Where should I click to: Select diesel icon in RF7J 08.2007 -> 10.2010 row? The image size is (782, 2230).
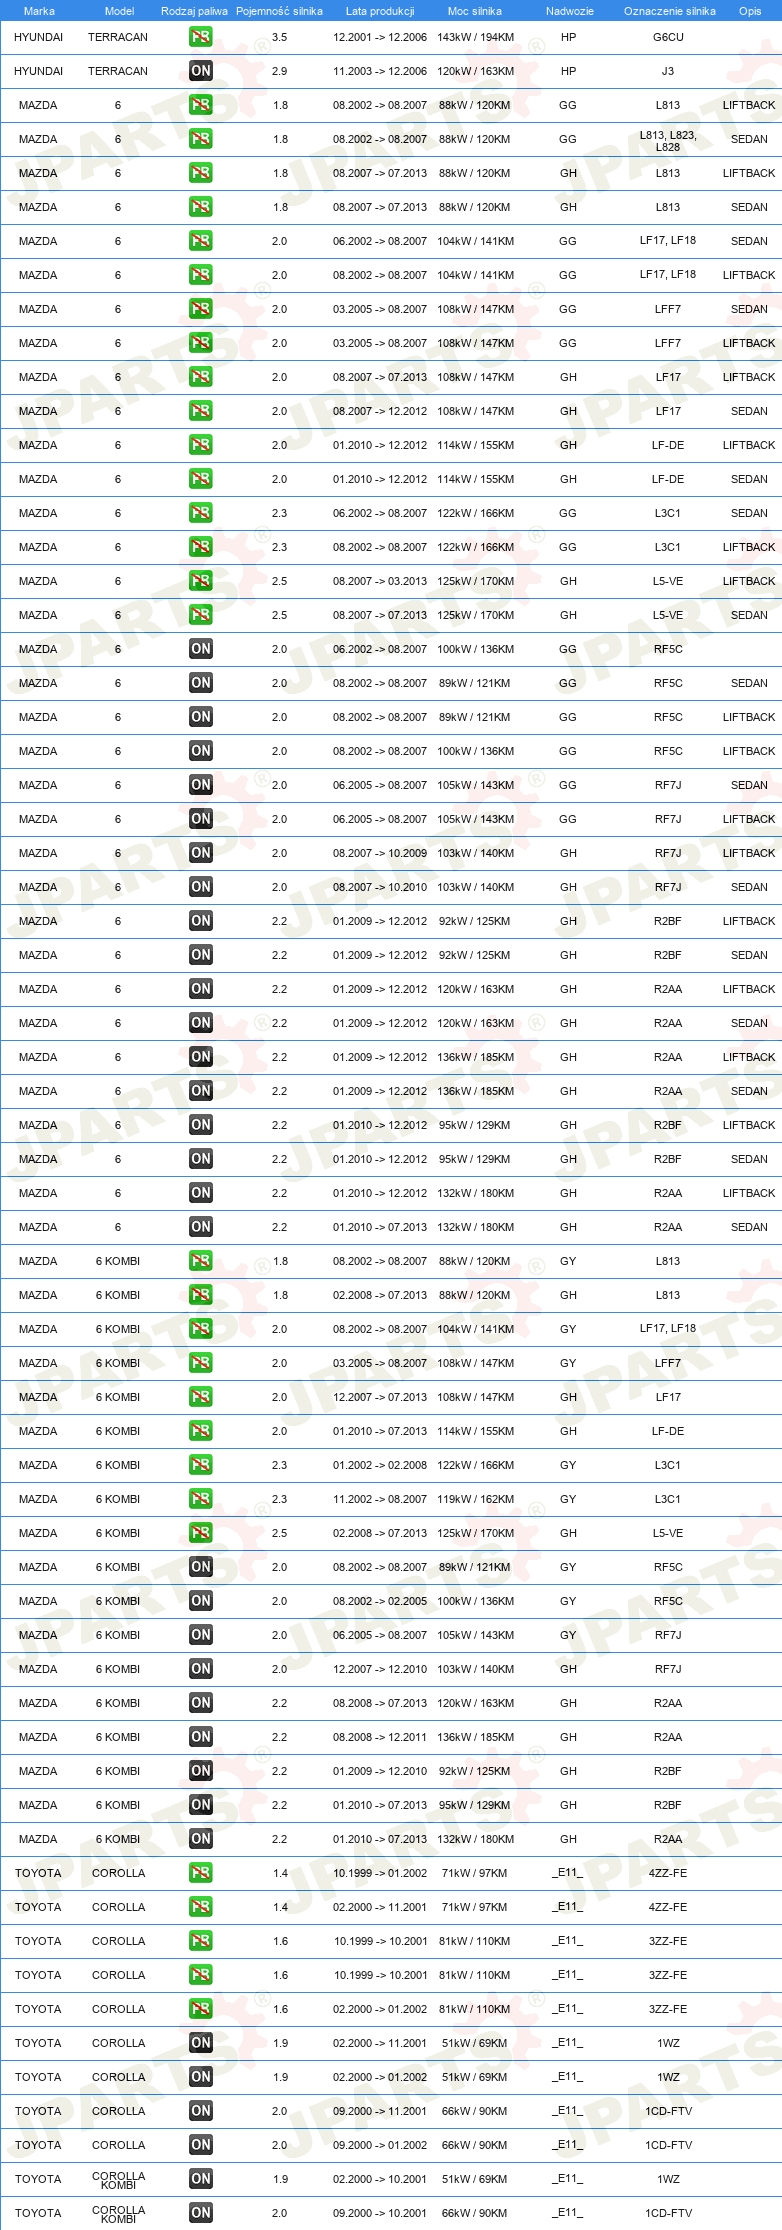point(201,887)
